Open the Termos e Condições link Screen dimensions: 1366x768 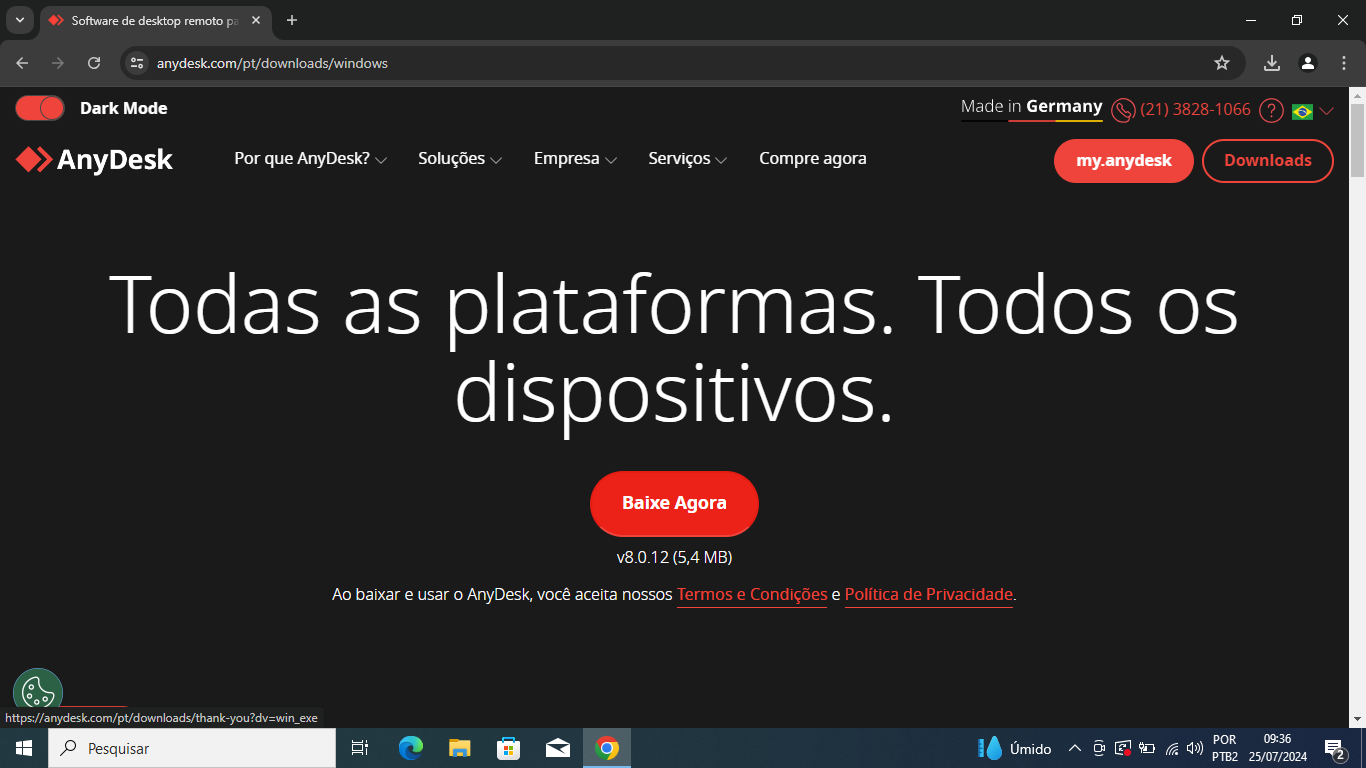click(x=752, y=594)
